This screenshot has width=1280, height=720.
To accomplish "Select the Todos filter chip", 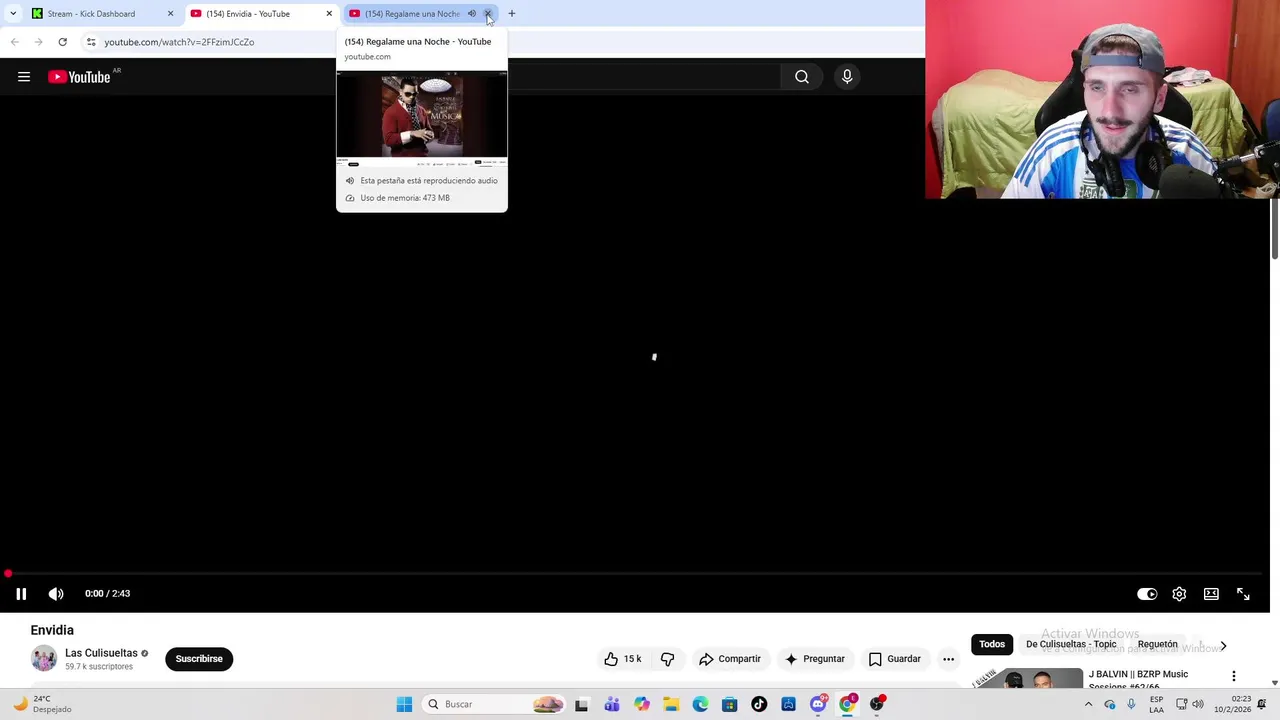I will pos(992,644).
